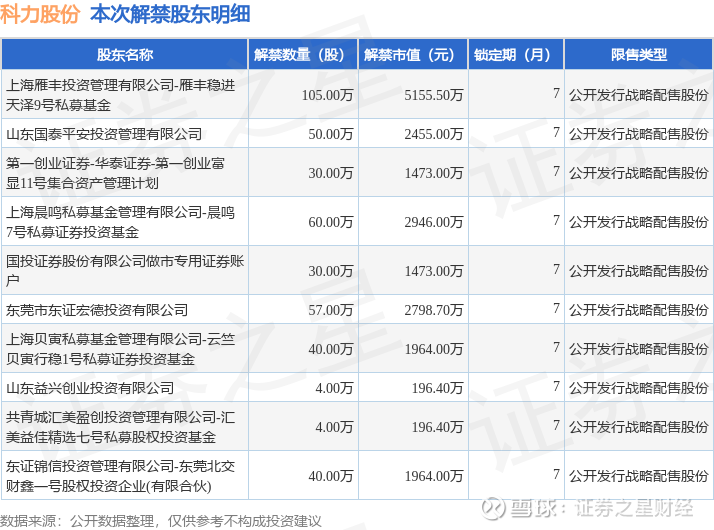Click 30.00万 in the 第一创业证券 row
Image resolution: width=714 pixels, height=530 pixels.
click(331, 173)
